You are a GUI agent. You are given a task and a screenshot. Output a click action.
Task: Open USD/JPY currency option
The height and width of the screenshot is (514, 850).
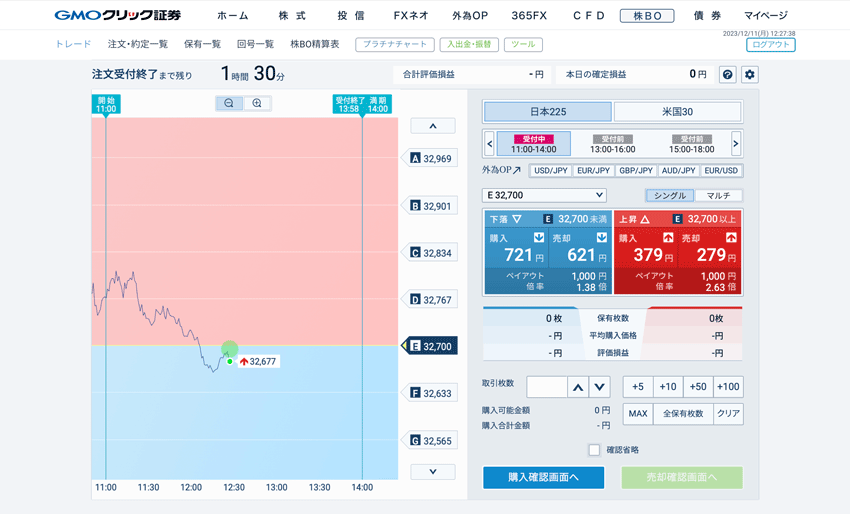pyautogui.click(x=551, y=170)
